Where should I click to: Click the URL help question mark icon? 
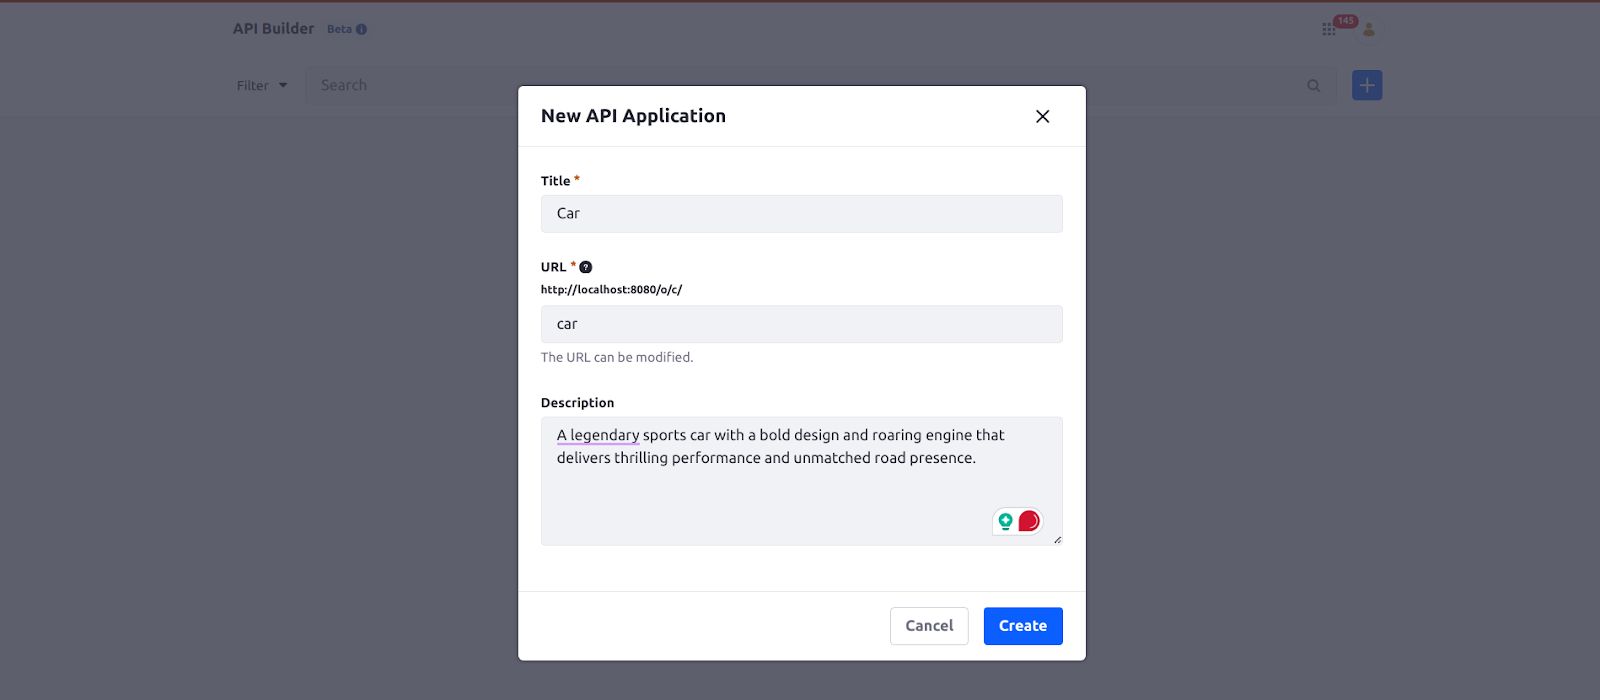point(586,267)
